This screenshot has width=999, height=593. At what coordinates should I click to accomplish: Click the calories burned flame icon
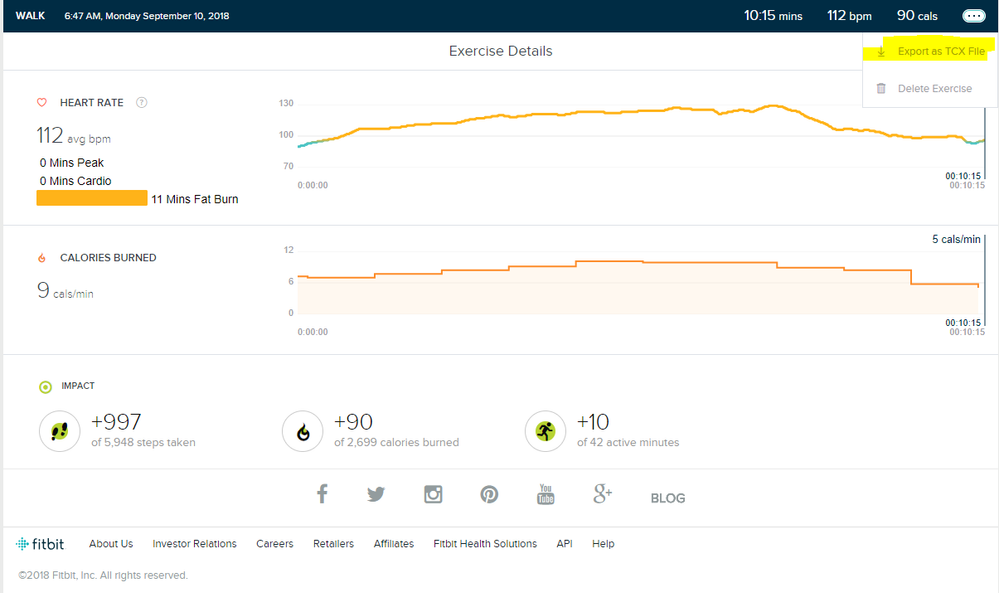click(42, 258)
